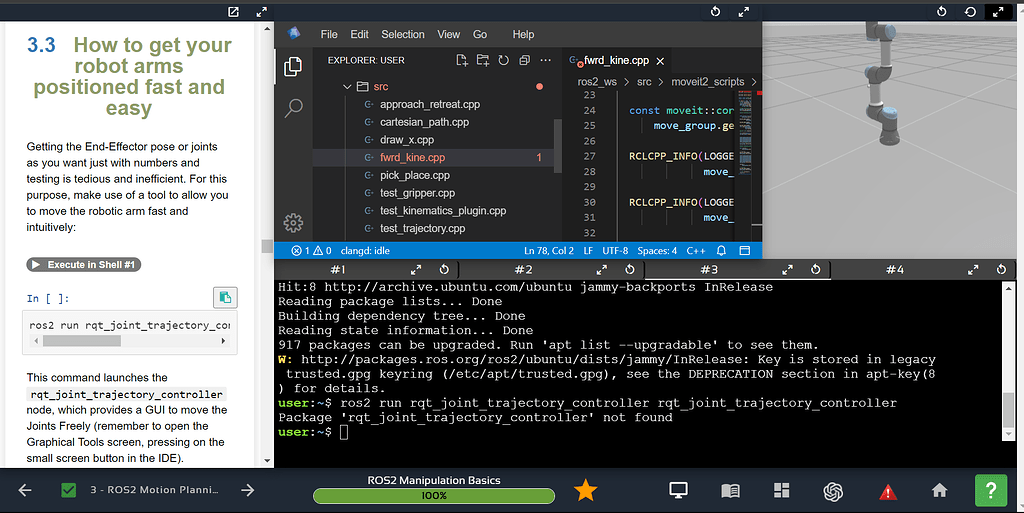Open pick_place.cpp in the file list
The width and height of the screenshot is (1024, 513).
[415, 175]
